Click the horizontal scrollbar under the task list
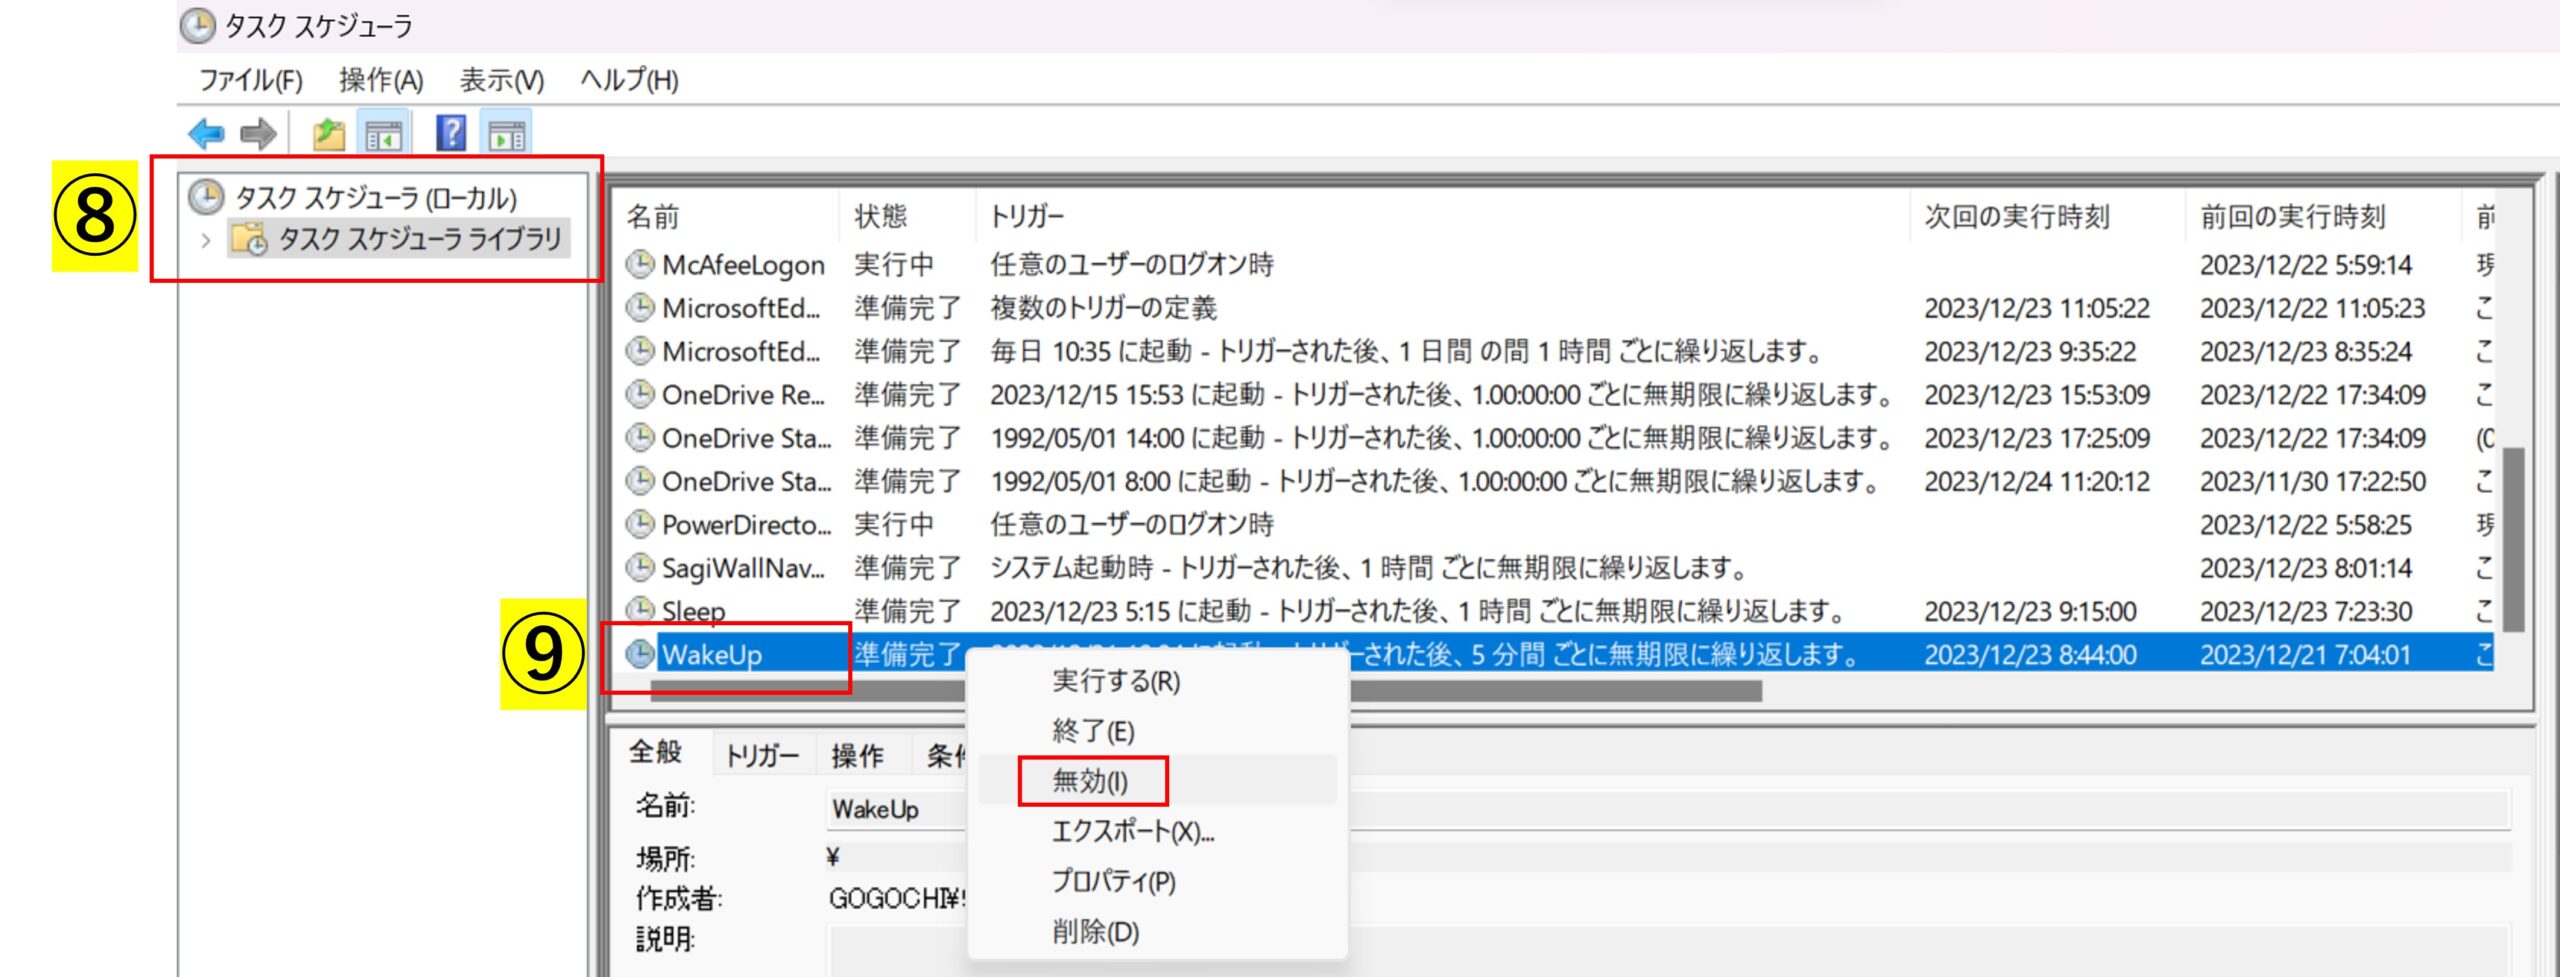This screenshot has height=977, width=2560. click(x=1205, y=690)
